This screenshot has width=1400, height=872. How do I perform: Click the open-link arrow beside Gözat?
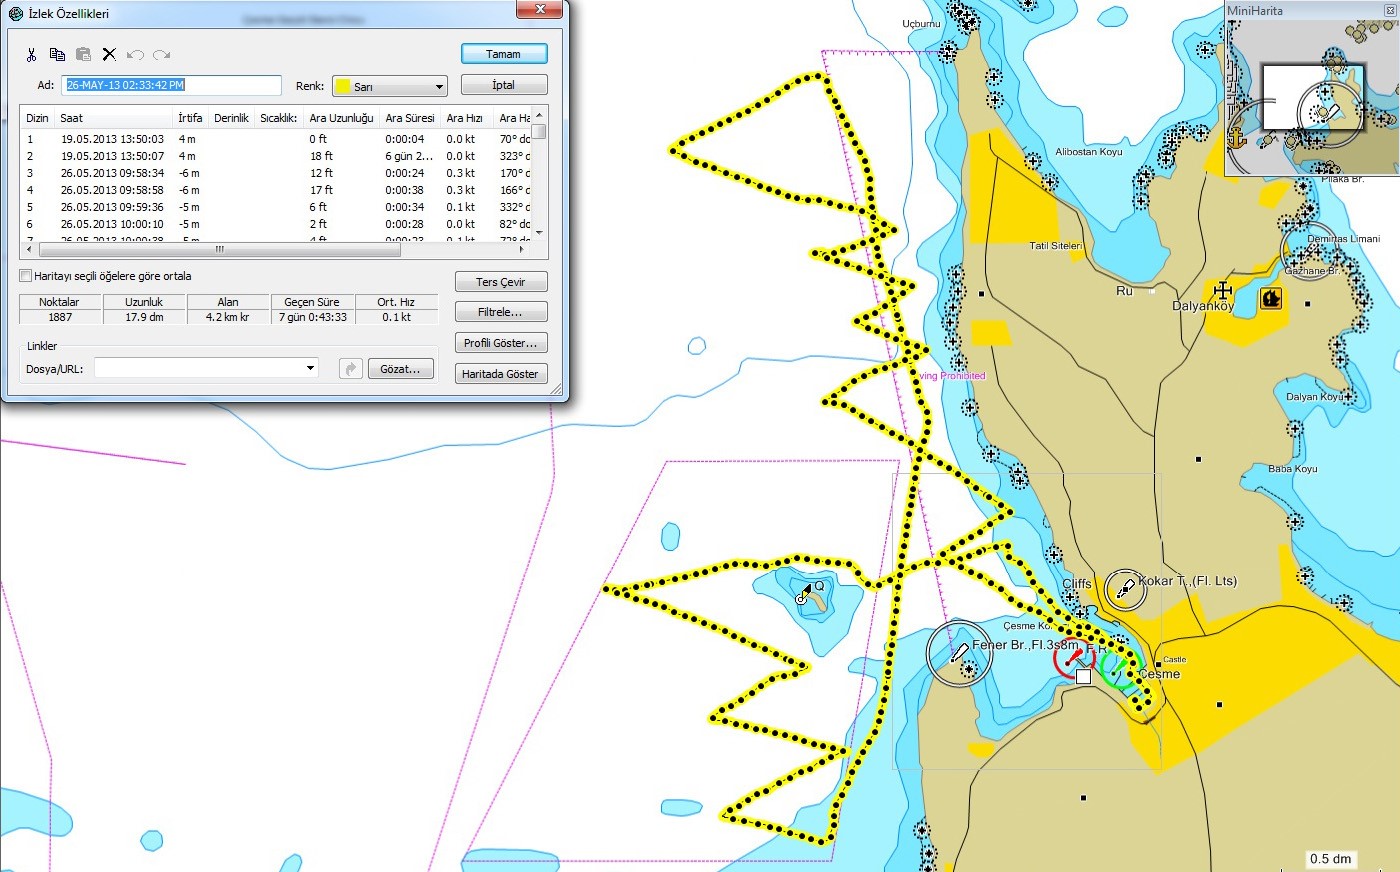(x=350, y=369)
